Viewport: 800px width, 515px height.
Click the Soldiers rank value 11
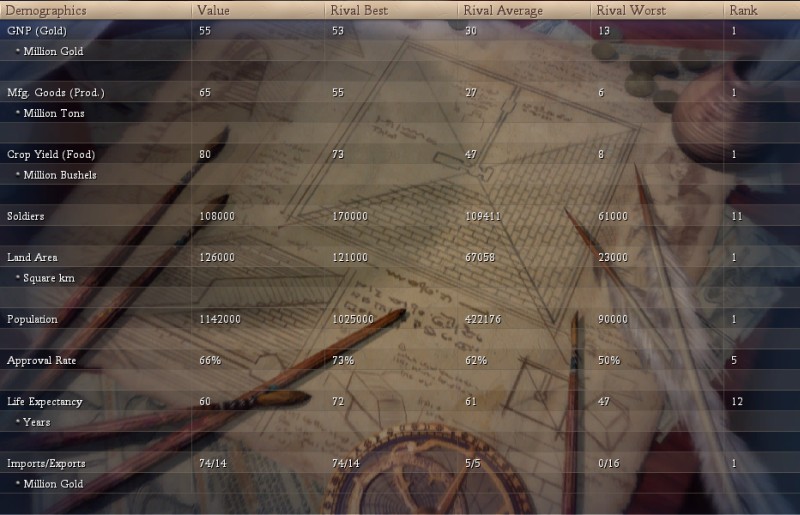pos(735,216)
